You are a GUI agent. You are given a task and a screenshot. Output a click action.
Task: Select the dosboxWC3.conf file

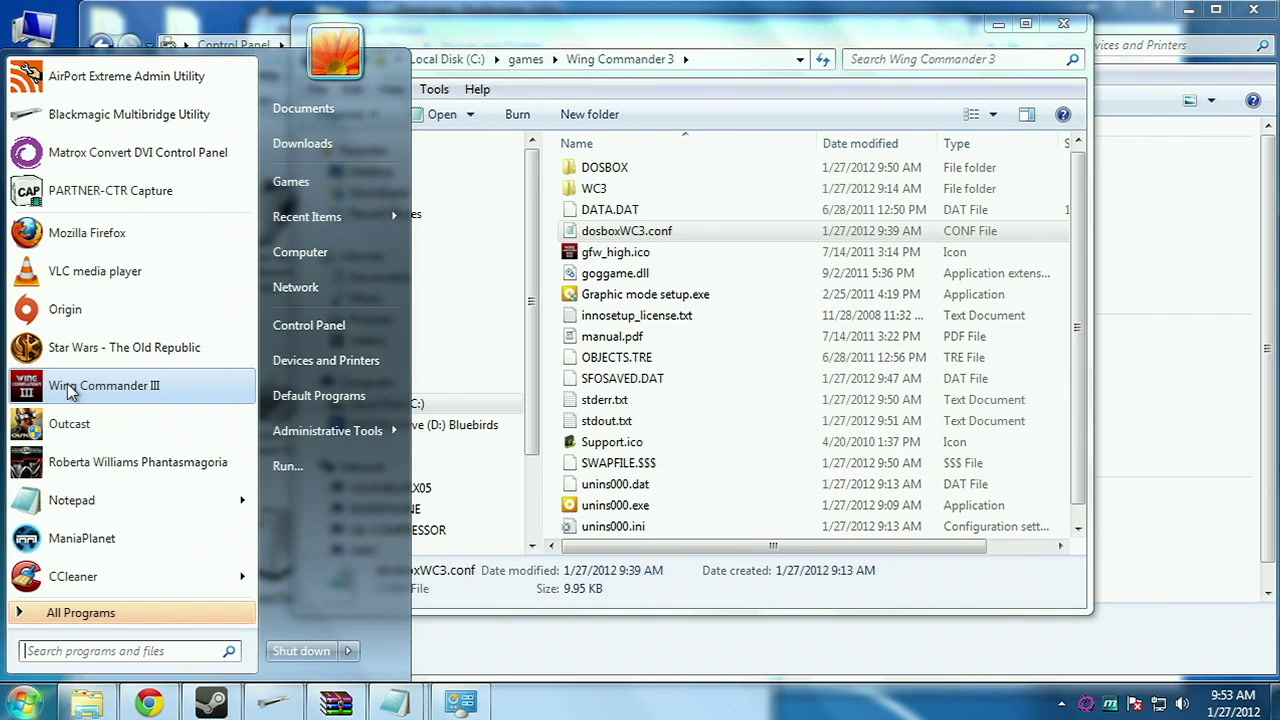[627, 231]
